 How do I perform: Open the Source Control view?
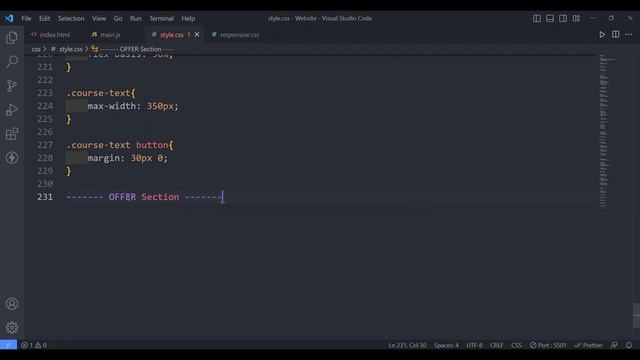tap(12, 85)
